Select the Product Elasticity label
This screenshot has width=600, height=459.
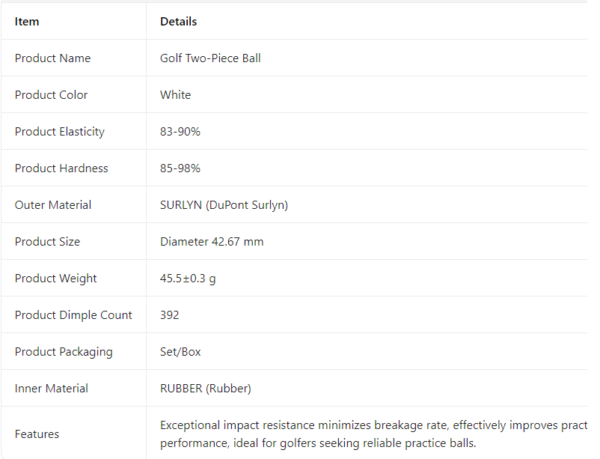tap(59, 132)
